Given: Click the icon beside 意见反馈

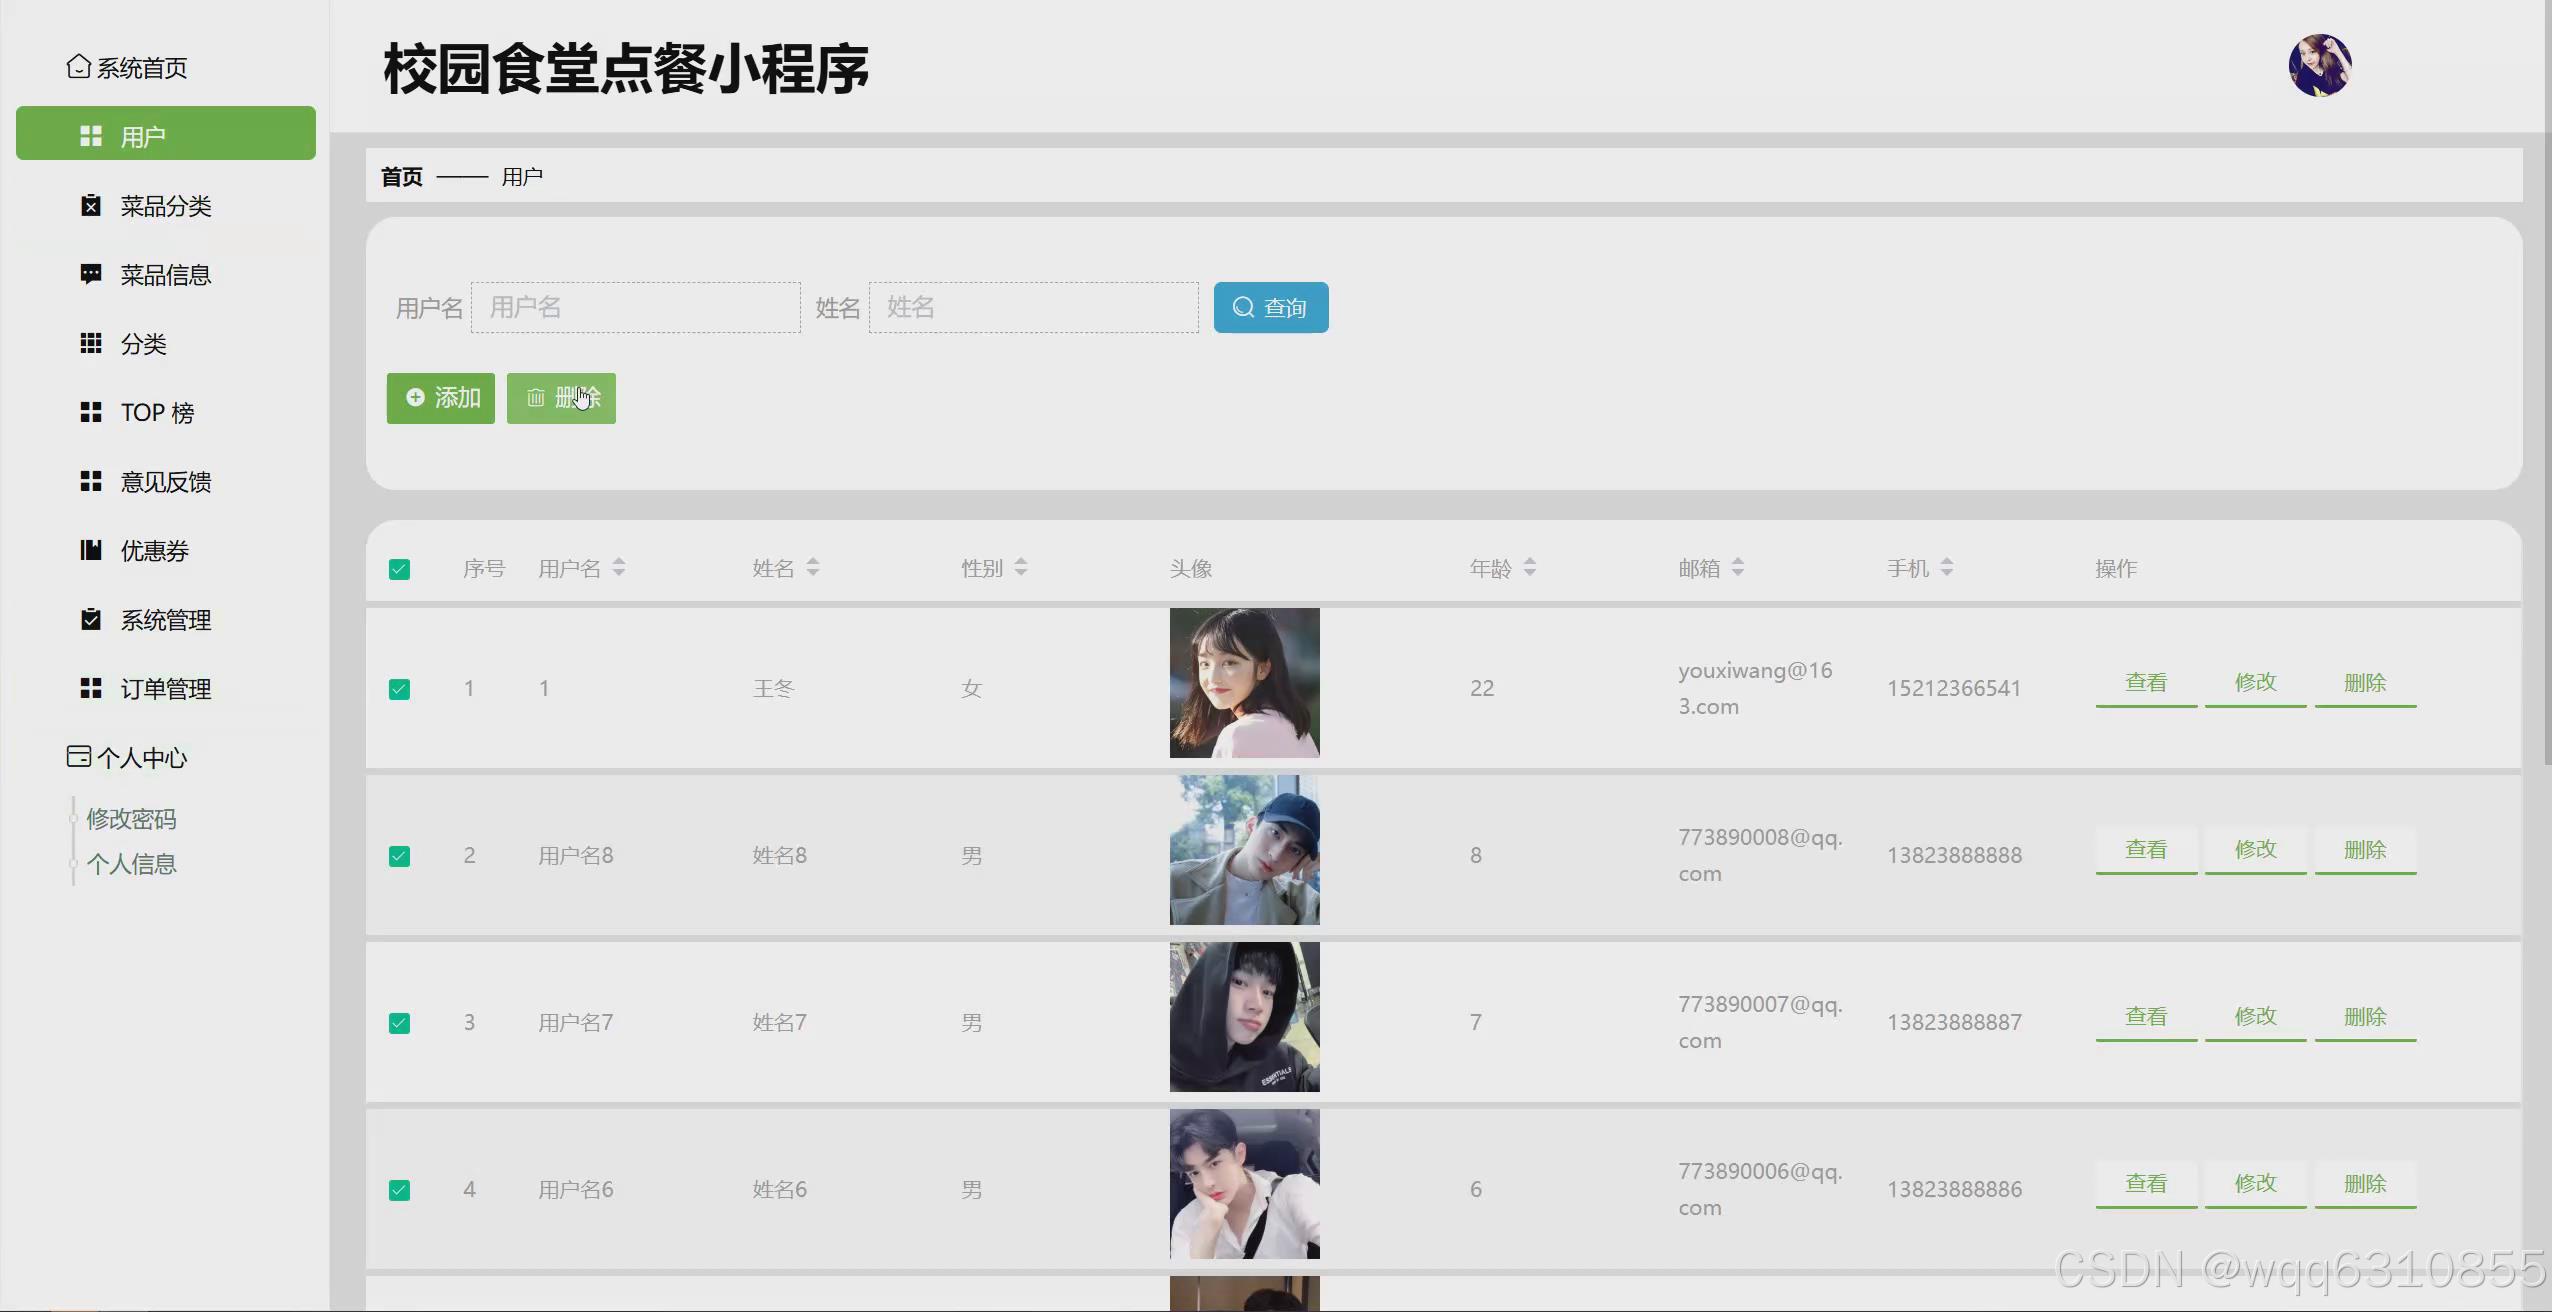Looking at the screenshot, I should coord(91,481).
